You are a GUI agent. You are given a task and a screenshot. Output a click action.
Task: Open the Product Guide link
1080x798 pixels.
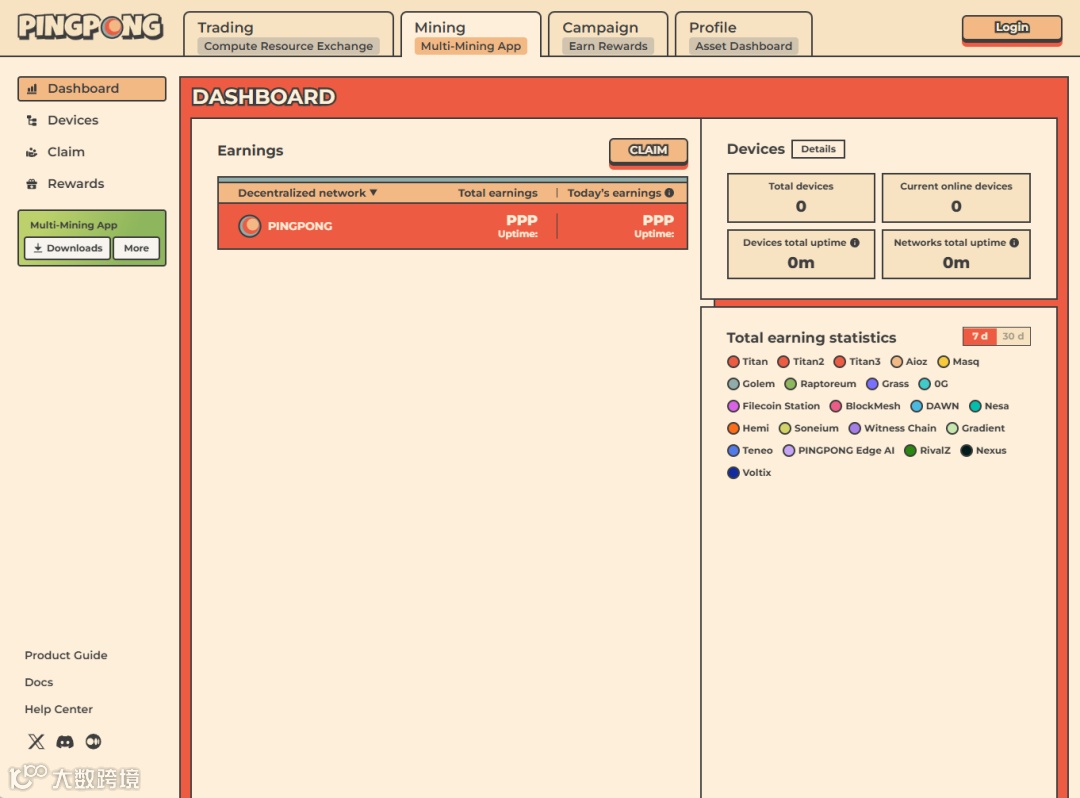coord(66,655)
